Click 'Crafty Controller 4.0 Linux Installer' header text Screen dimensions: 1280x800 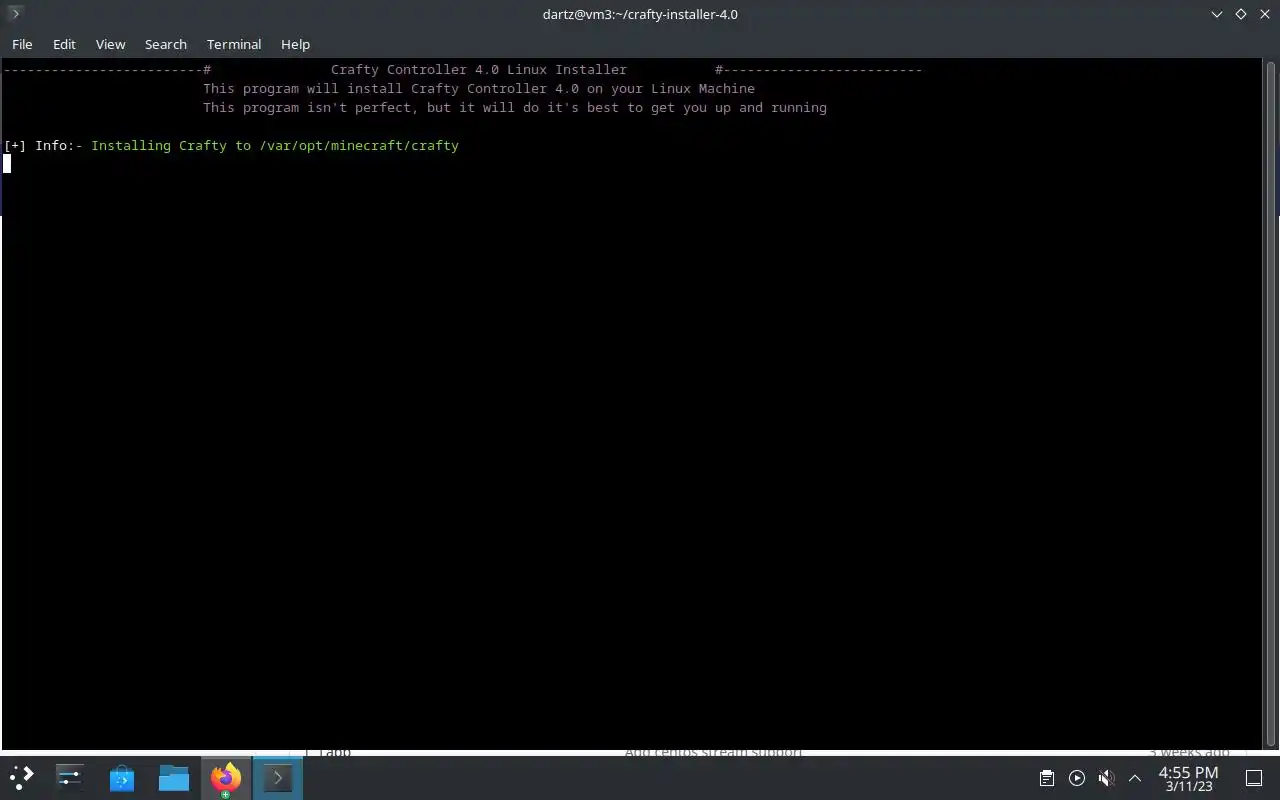pyautogui.click(x=479, y=69)
